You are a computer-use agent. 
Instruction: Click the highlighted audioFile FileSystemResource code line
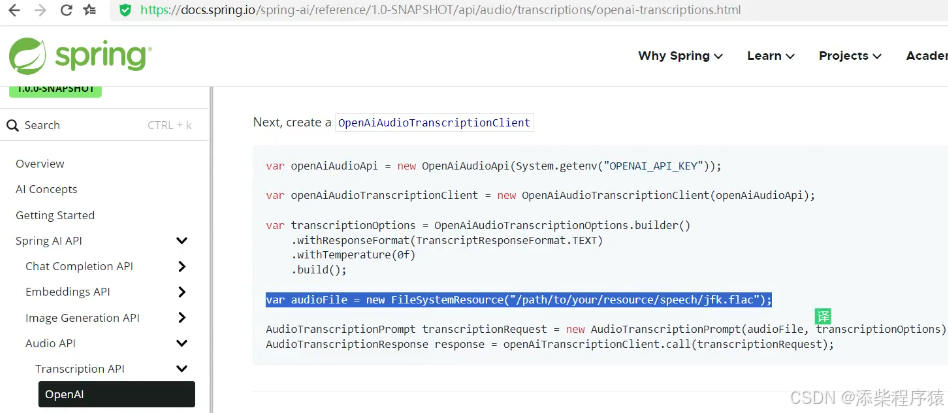[519, 300]
